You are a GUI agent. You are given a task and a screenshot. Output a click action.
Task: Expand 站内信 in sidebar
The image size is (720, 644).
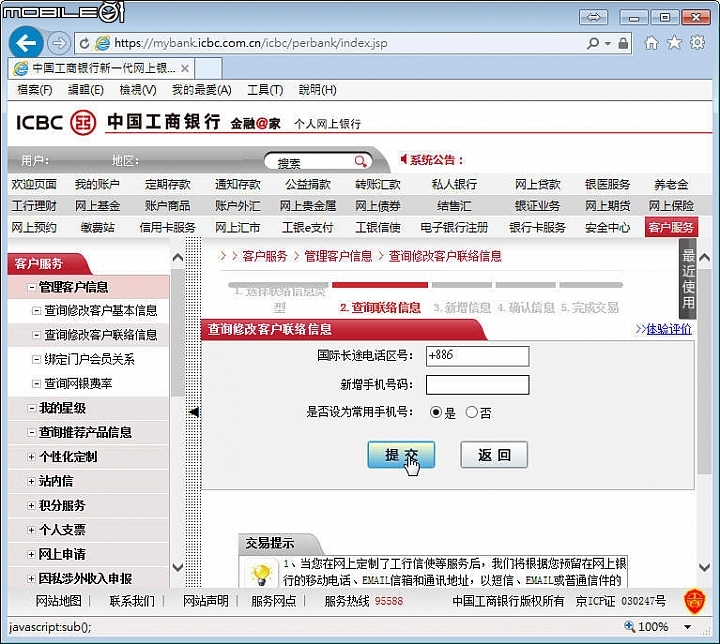point(31,481)
